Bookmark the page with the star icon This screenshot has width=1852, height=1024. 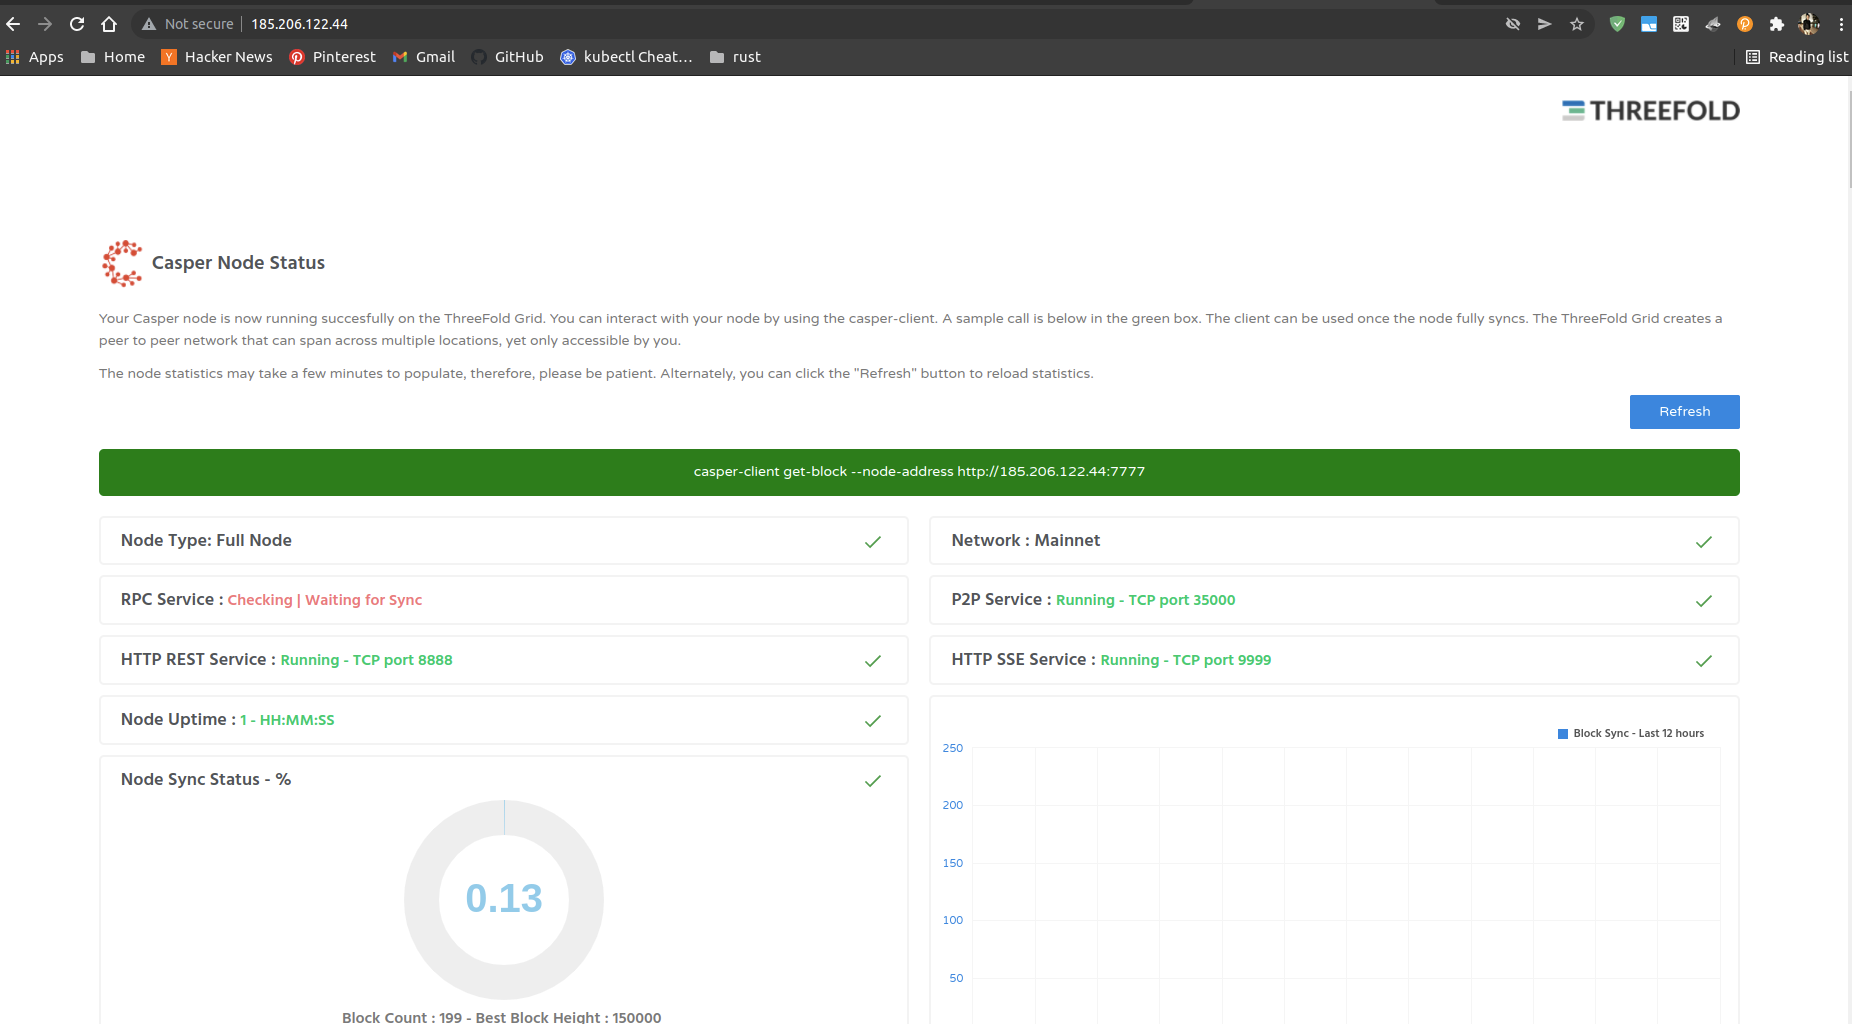(x=1578, y=23)
